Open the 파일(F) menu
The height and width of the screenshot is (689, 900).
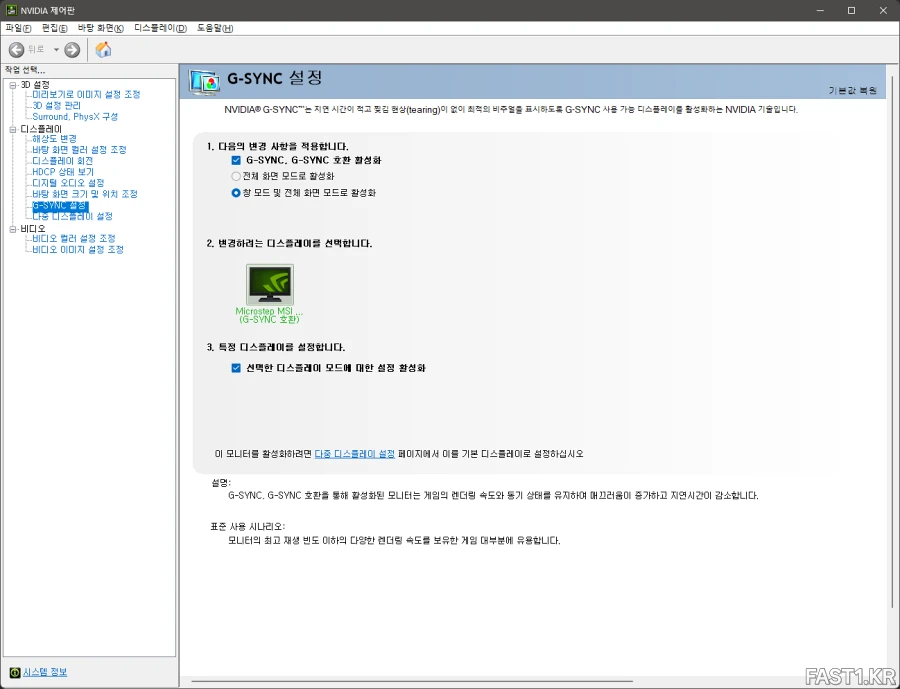coord(18,28)
